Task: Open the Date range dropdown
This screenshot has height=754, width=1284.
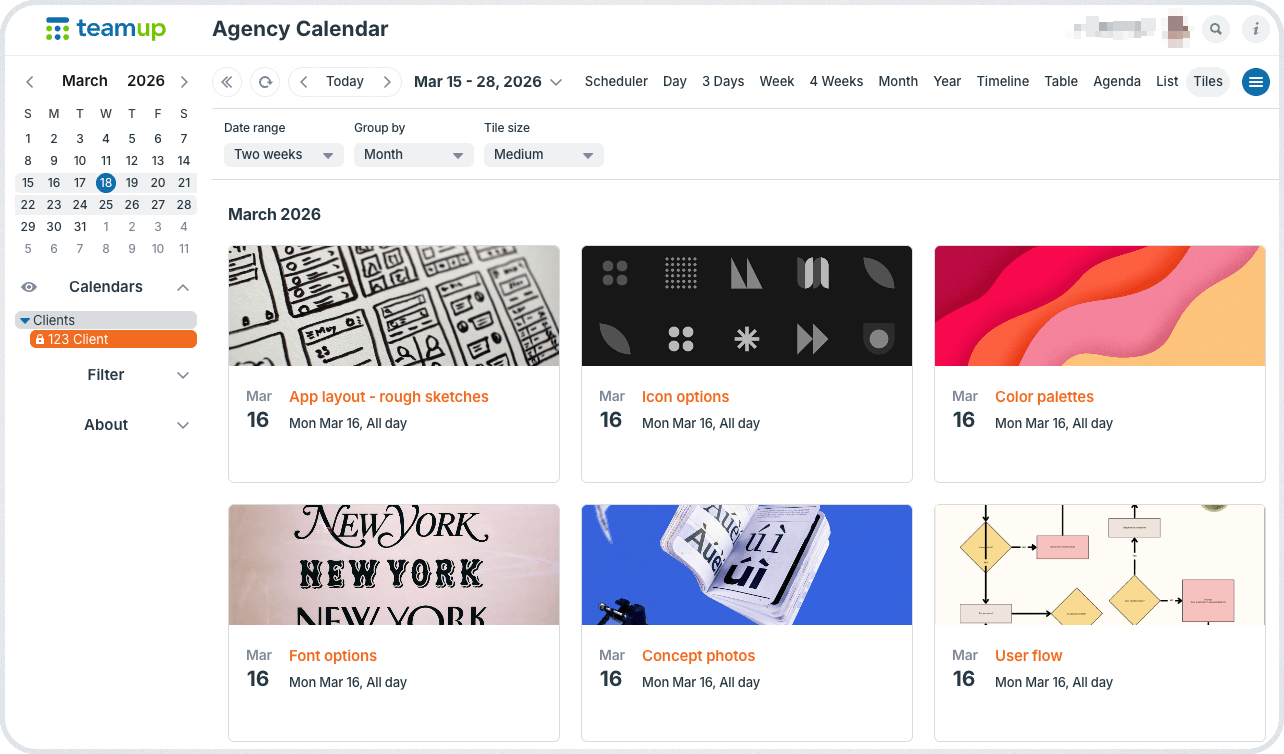Action: [283, 155]
